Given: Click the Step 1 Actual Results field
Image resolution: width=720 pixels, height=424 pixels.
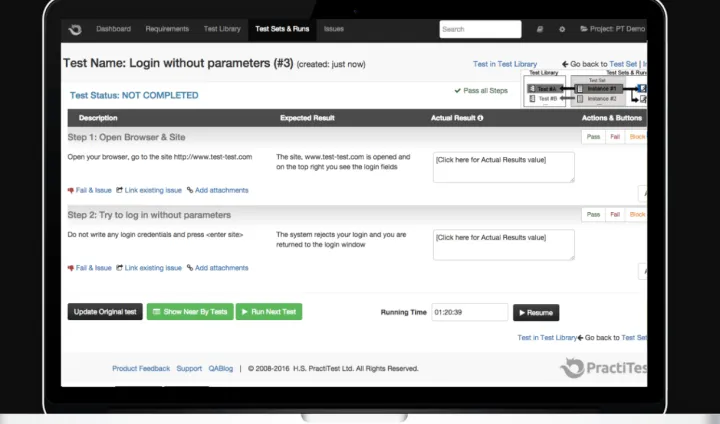Looking at the screenshot, I should 503,166.
